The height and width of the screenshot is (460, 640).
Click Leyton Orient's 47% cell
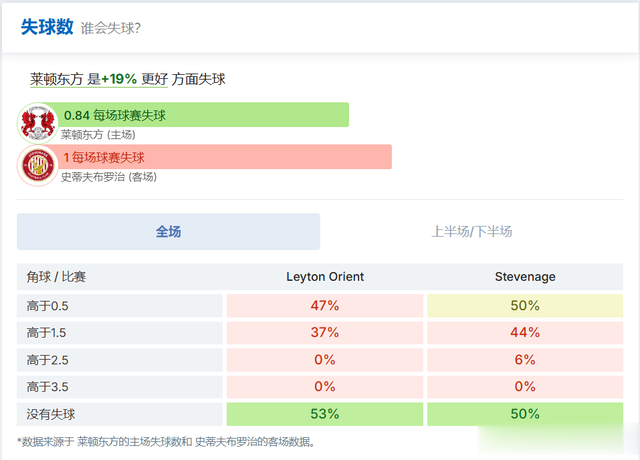pos(325,305)
